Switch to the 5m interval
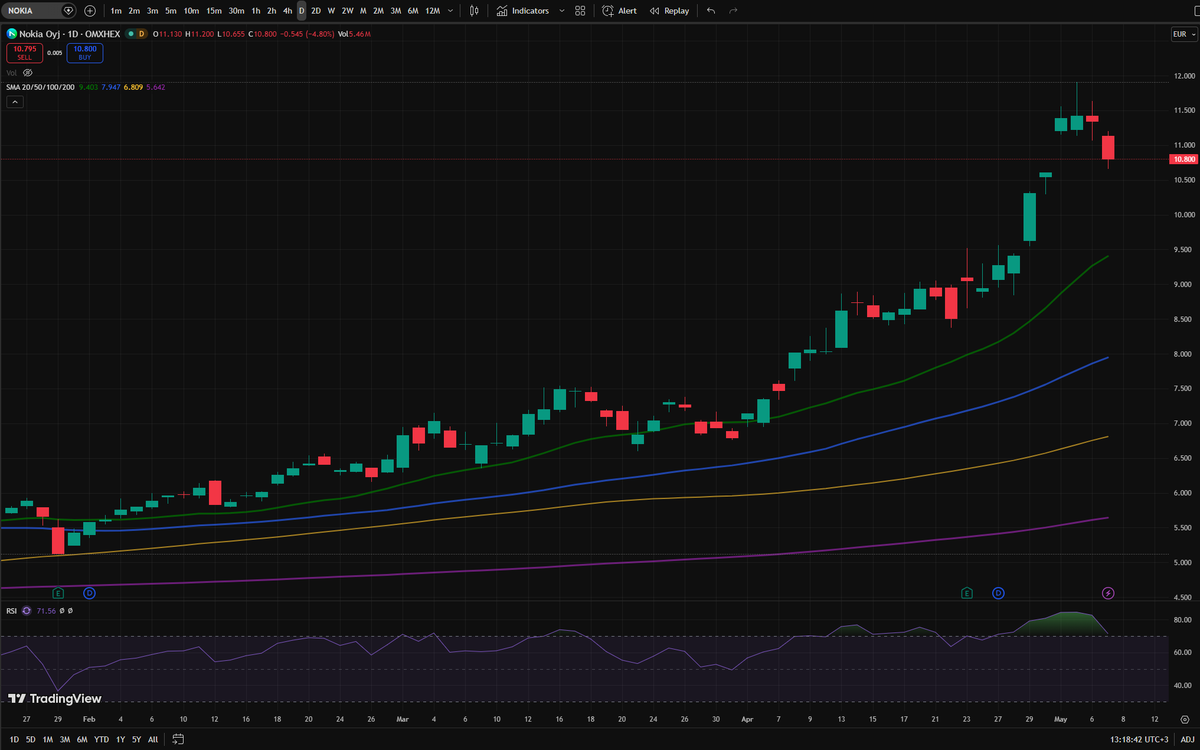 [x=170, y=10]
